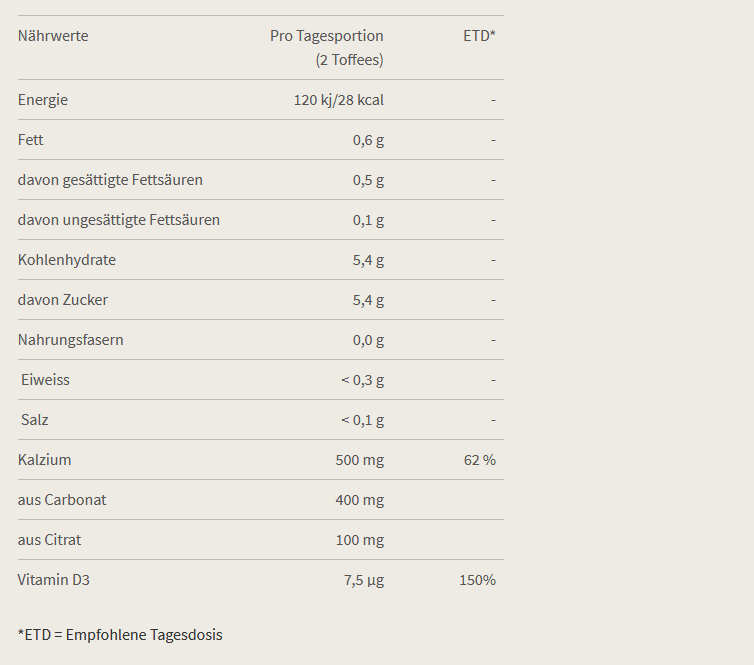Image resolution: width=754 pixels, height=665 pixels.
Task: Click the Vitamin D3 row label
Action: pos(53,580)
